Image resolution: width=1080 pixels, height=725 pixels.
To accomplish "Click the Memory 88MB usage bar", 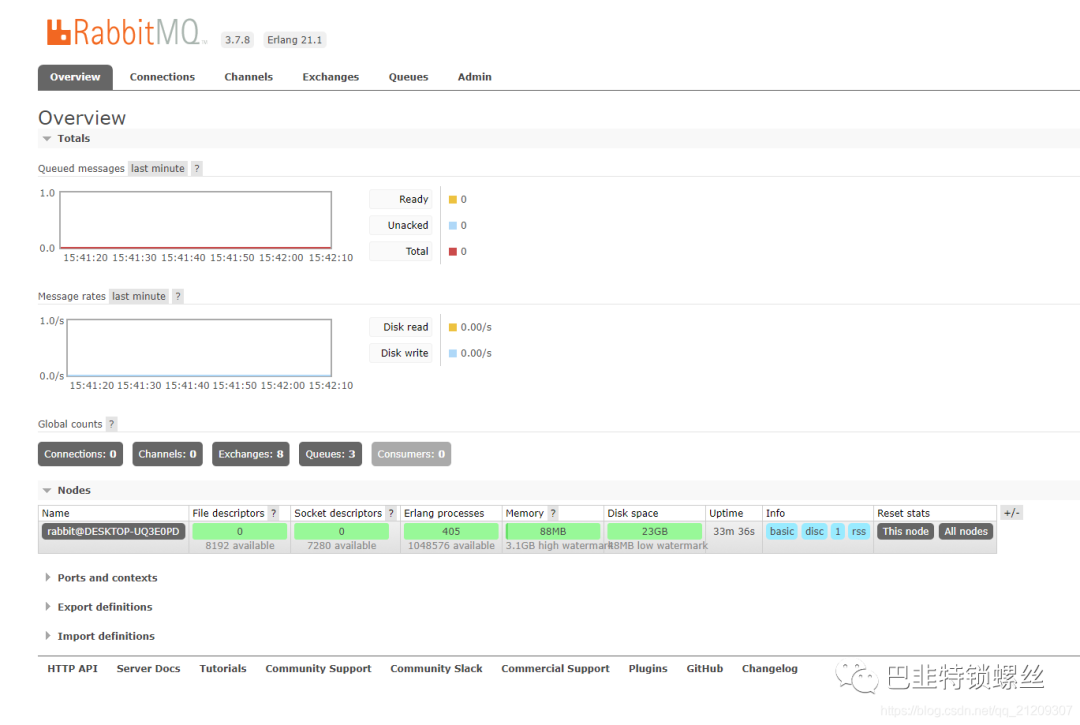I will 553,532.
